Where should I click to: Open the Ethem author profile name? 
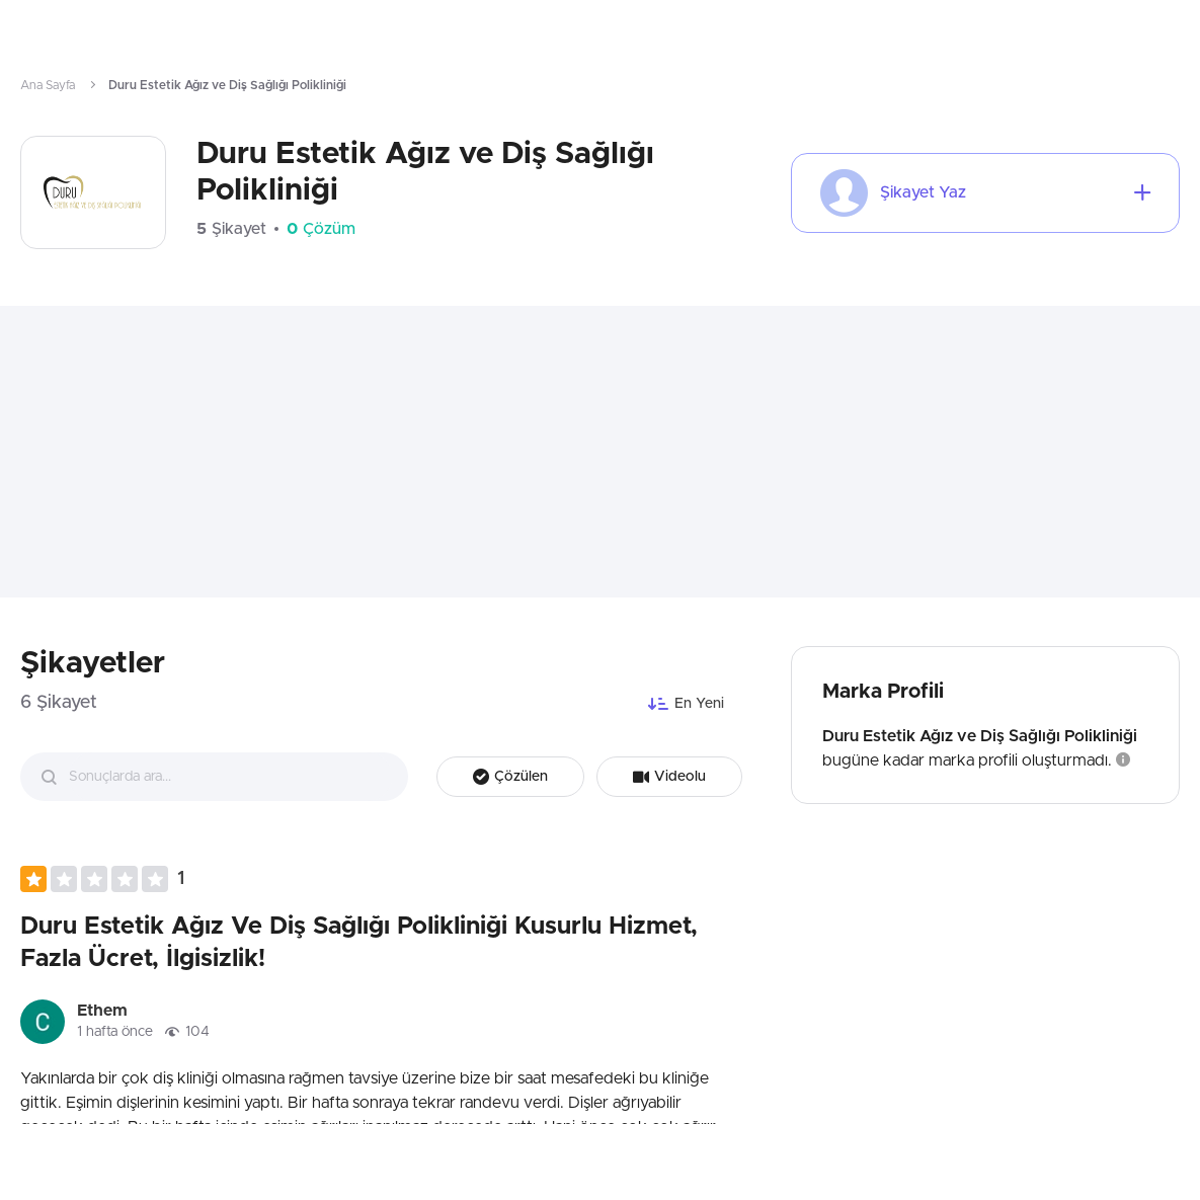(x=102, y=1010)
